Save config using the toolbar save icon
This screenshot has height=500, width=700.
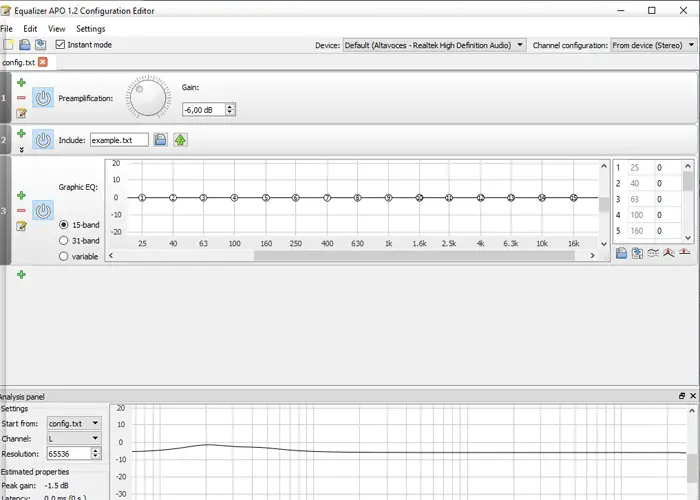41,45
